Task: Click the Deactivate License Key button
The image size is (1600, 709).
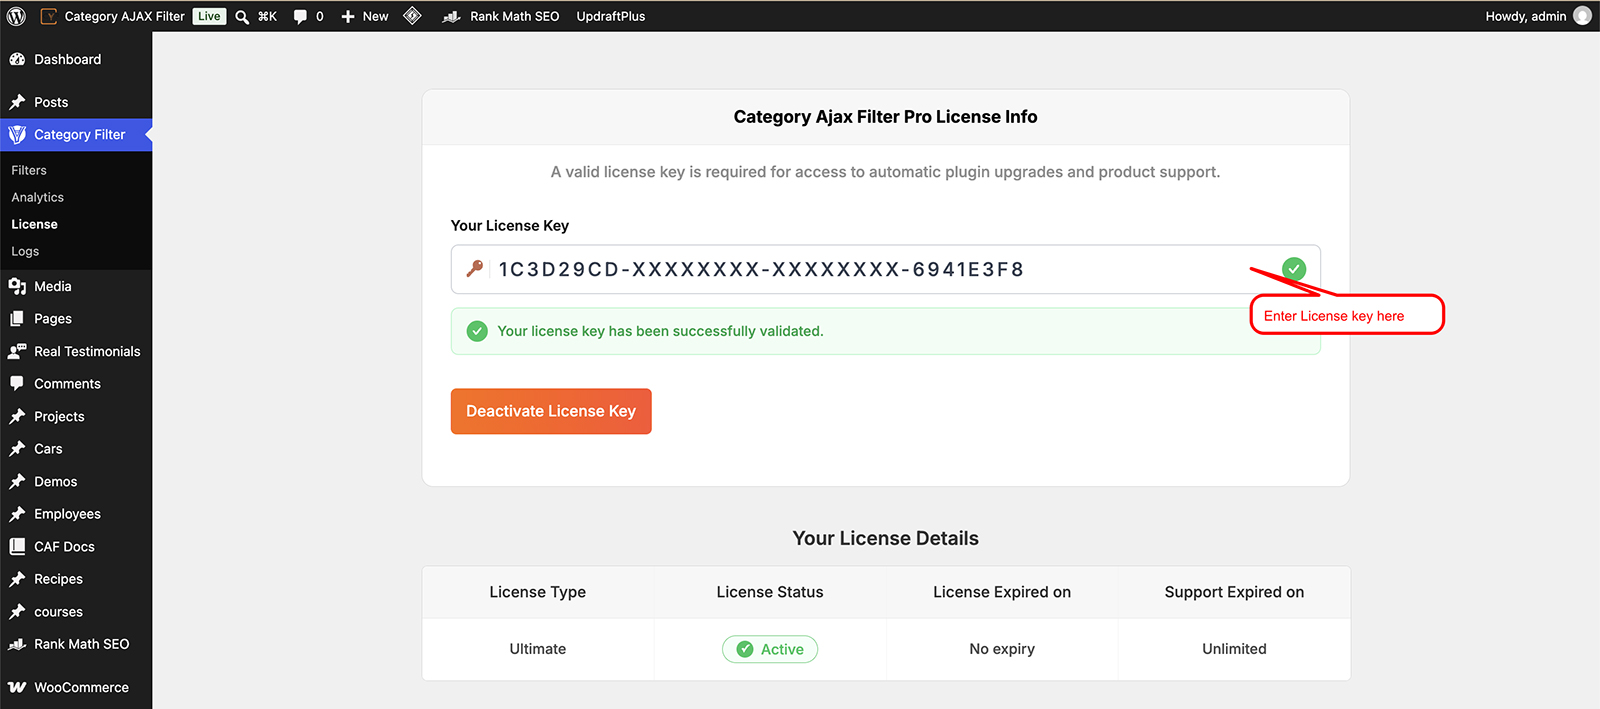Action: [x=551, y=411]
